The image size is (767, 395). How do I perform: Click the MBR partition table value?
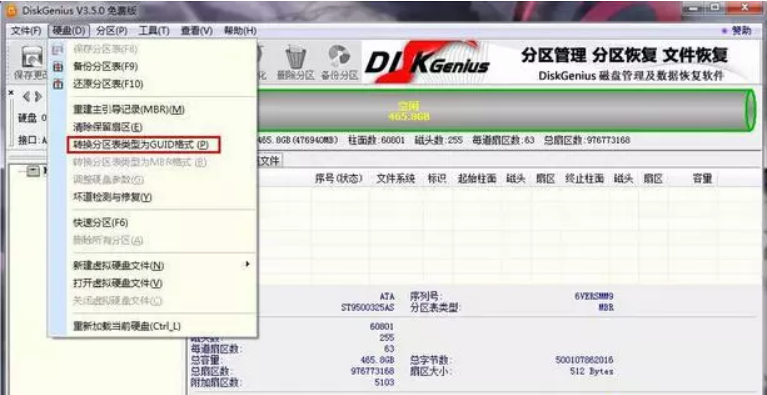pyautogui.click(x=606, y=308)
